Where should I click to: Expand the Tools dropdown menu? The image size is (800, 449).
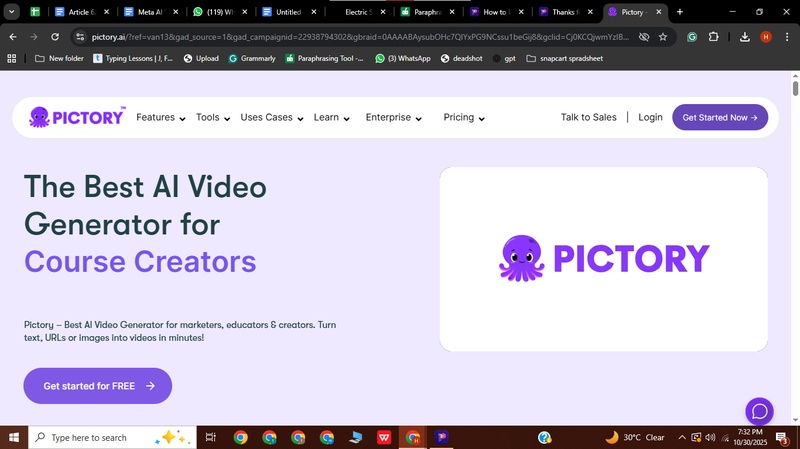(213, 117)
